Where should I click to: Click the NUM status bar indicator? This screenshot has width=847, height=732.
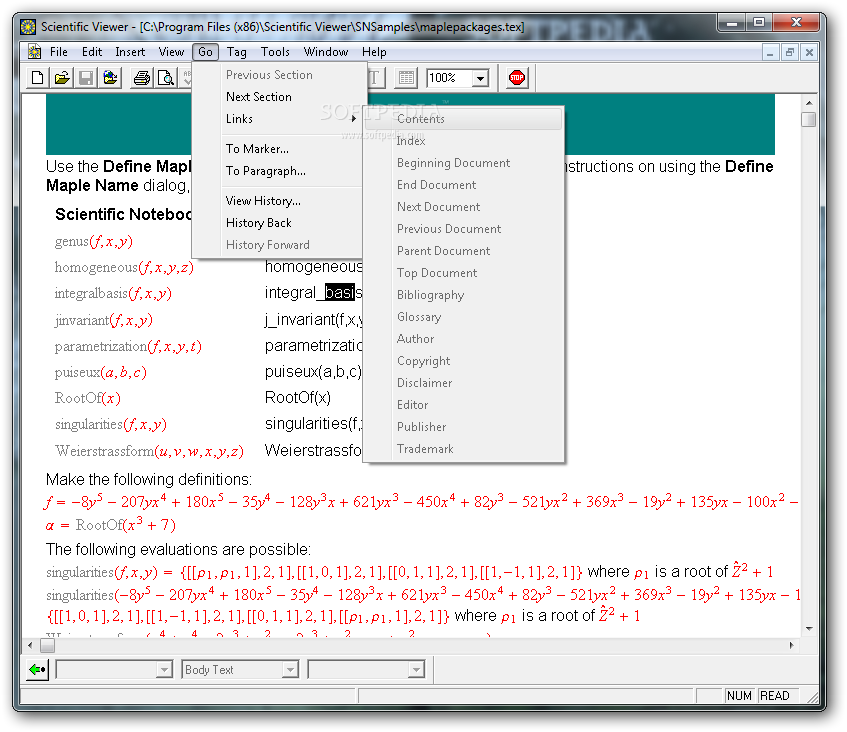[x=739, y=696]
